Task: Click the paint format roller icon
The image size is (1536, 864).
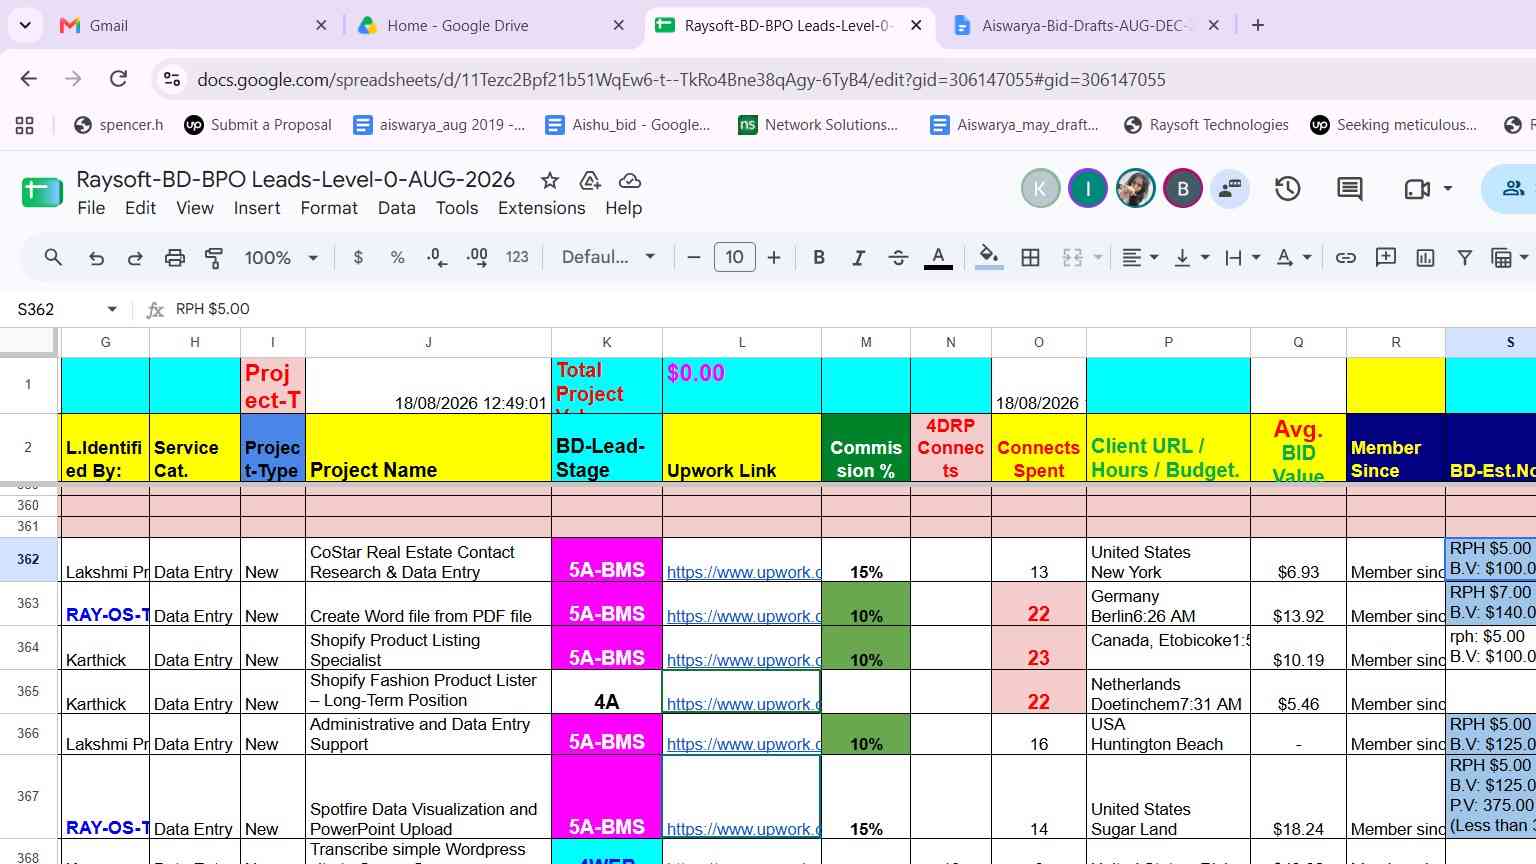Action: 214,258
